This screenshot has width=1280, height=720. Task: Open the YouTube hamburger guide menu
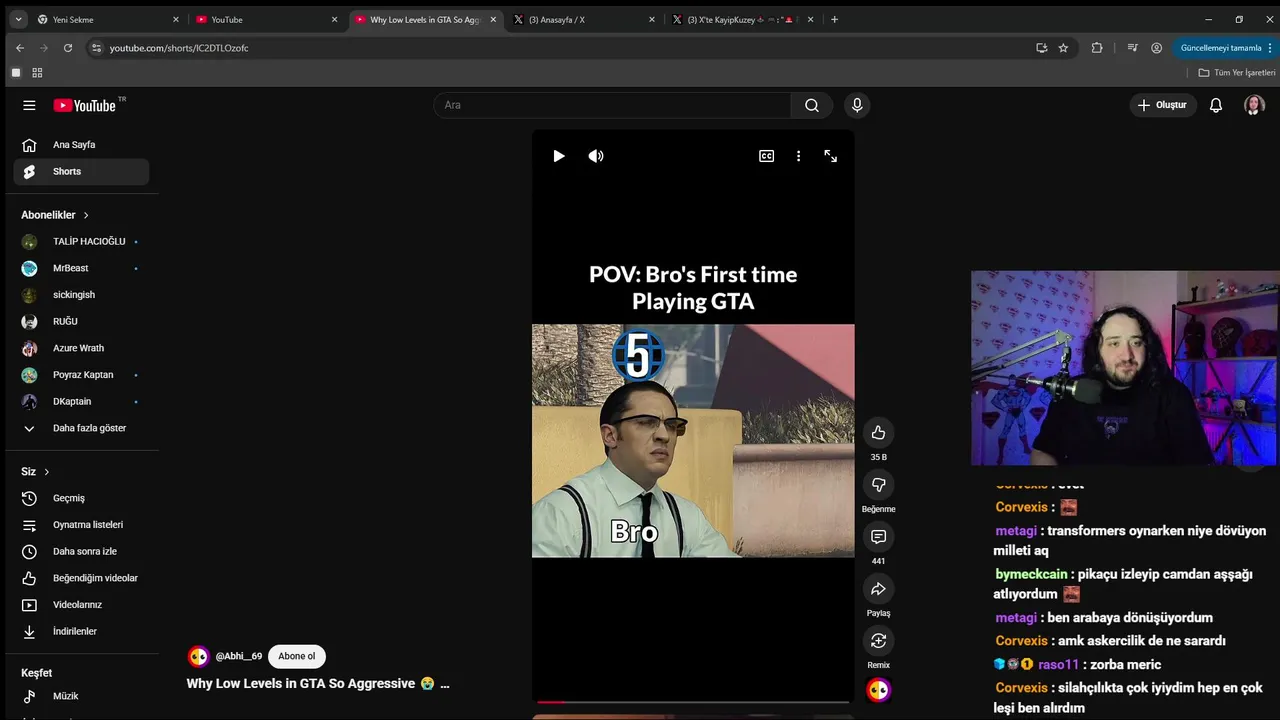pyautogui.click(x=29, y=105)
